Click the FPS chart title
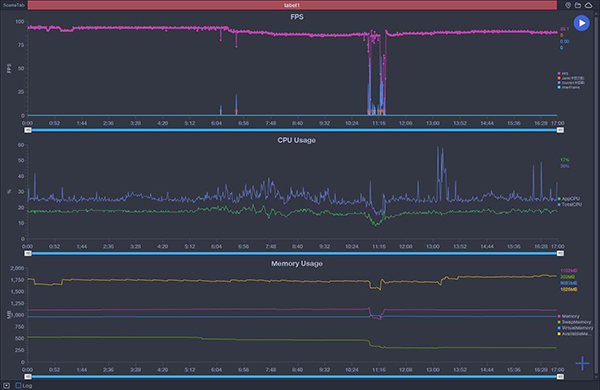The width and height of the screenshot is (600, 390). pos(297,17)
